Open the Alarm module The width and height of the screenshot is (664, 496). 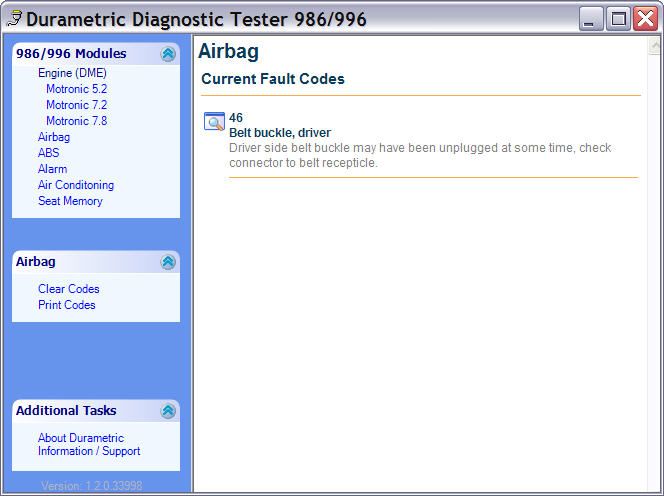(52, 169)
